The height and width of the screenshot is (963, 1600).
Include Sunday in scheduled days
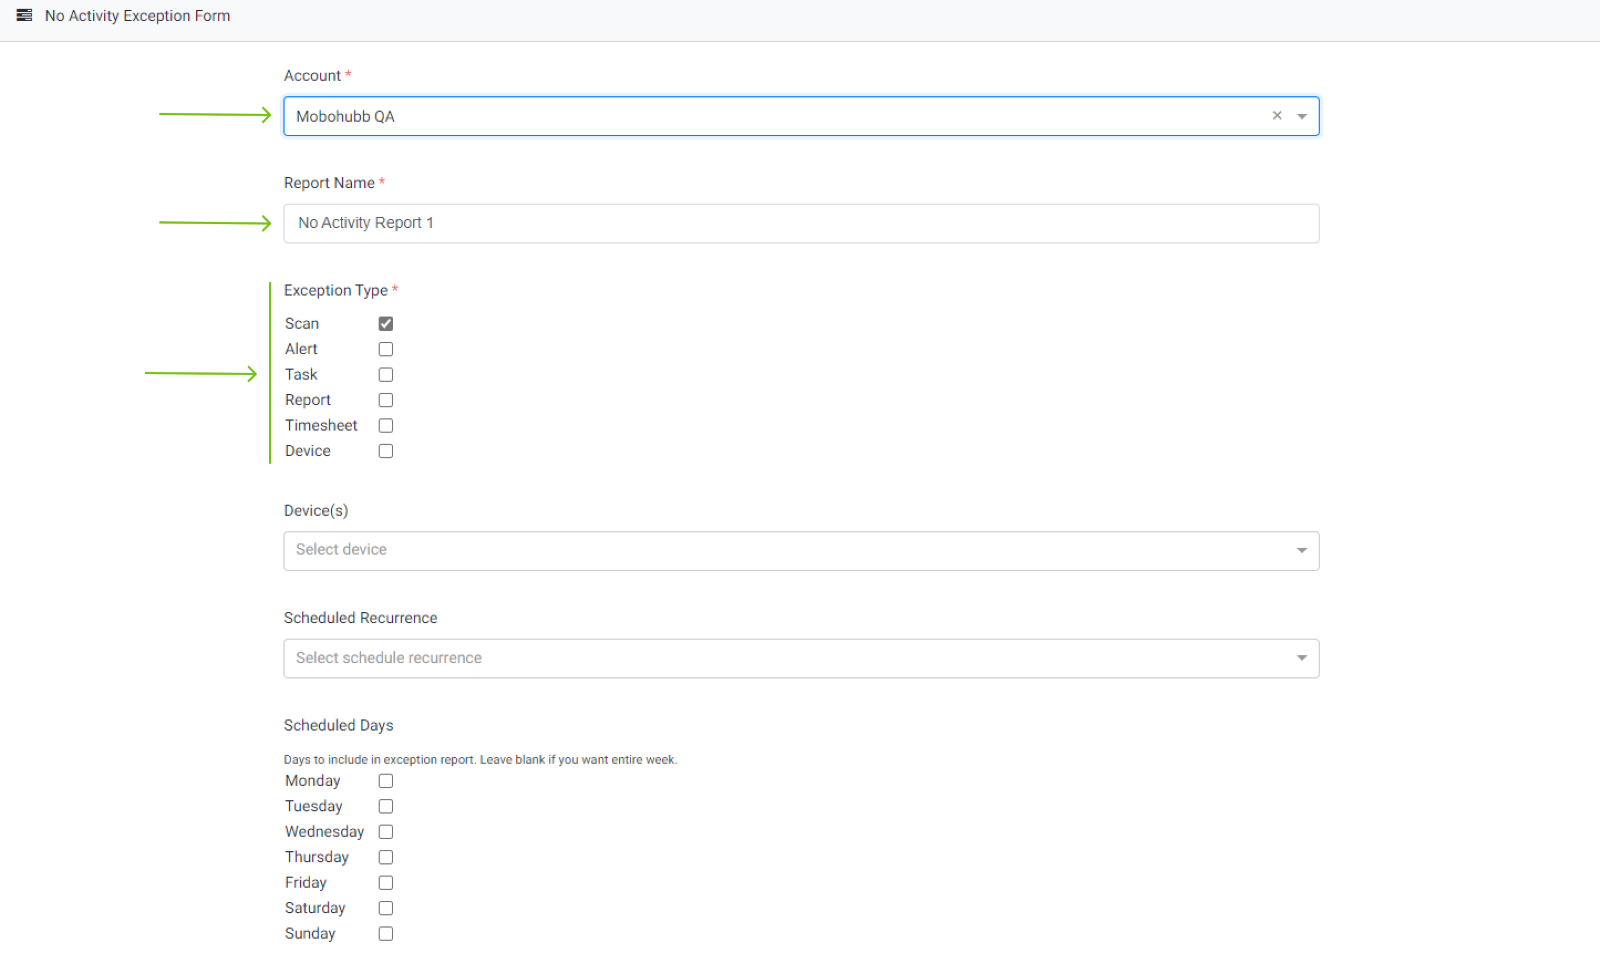(386, 934)
